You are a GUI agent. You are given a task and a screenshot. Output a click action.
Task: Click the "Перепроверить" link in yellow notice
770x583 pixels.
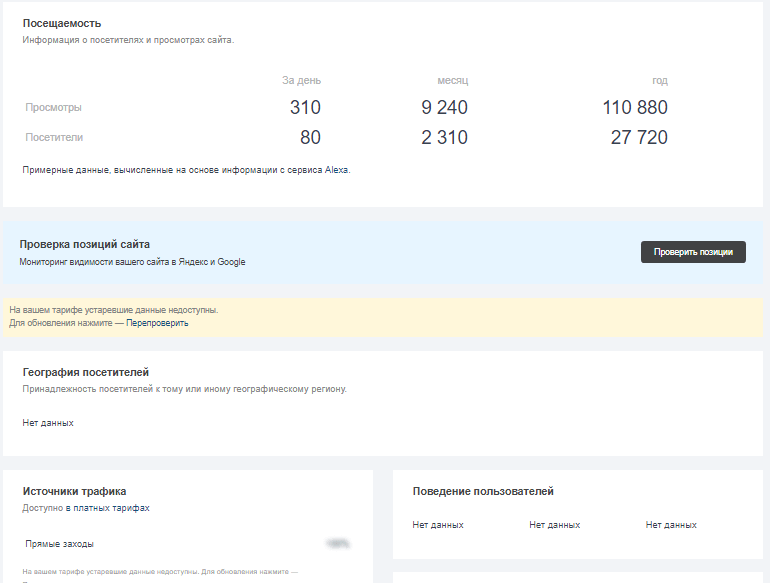[157, 323]
